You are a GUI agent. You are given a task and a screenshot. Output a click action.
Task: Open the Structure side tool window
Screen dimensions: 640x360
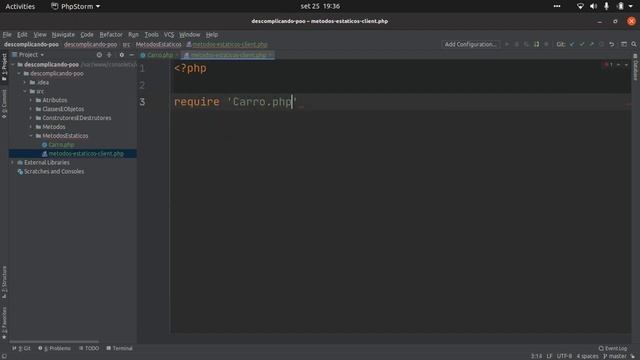4,282
